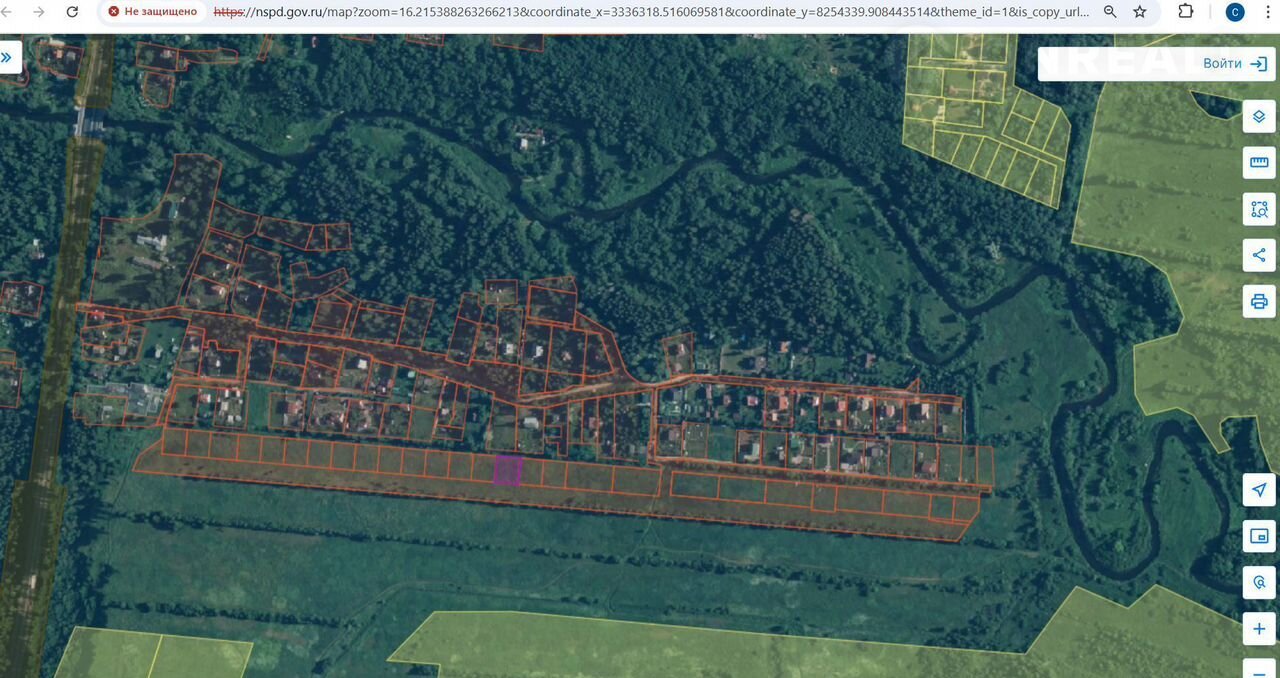Open the browser zoom magnifier icon
Image resolution: width=1280 pixels, height=678 pixels.
coord(1110,12)
